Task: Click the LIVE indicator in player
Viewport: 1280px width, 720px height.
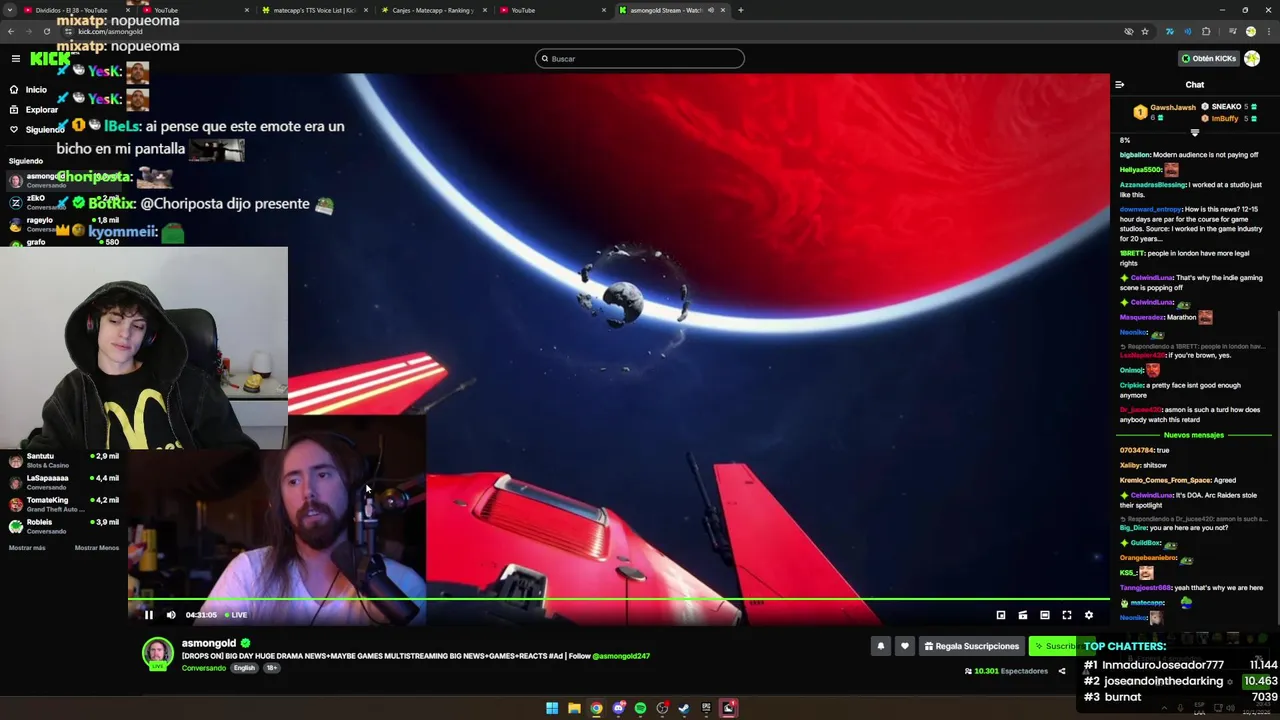Action: click(x=236, y=615)
